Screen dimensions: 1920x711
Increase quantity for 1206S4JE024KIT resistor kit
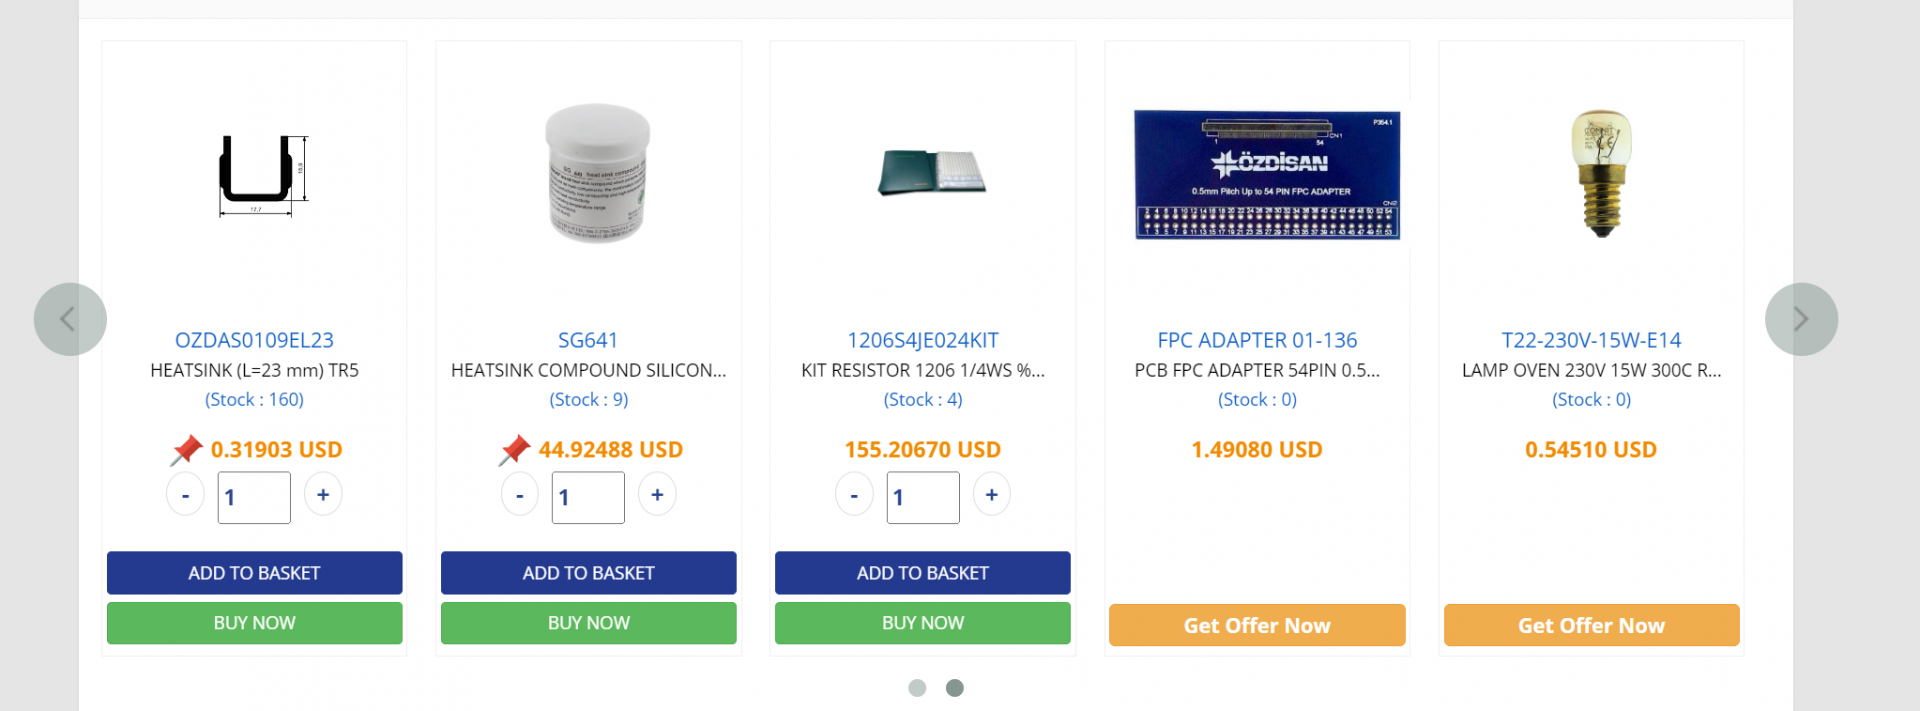(991, 495)
